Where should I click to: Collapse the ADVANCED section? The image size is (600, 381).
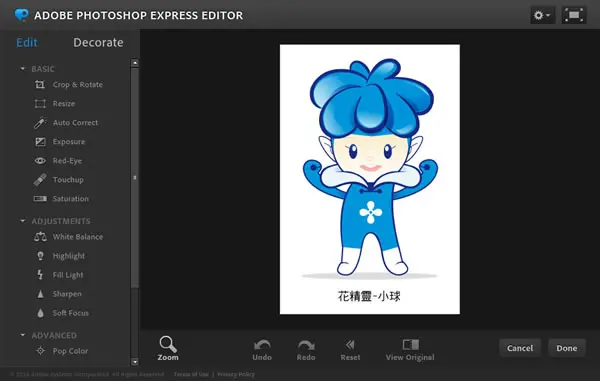(x=23, y=335)
